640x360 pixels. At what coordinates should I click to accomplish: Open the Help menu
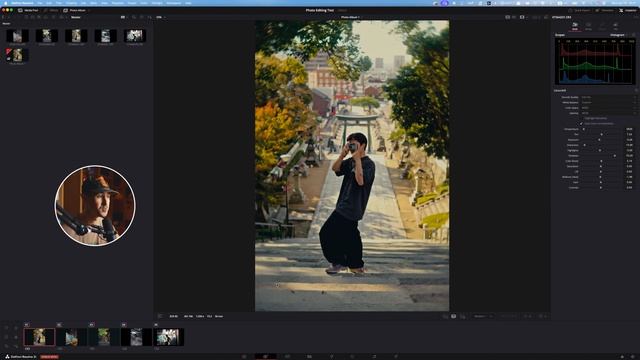tap(188, 3)
